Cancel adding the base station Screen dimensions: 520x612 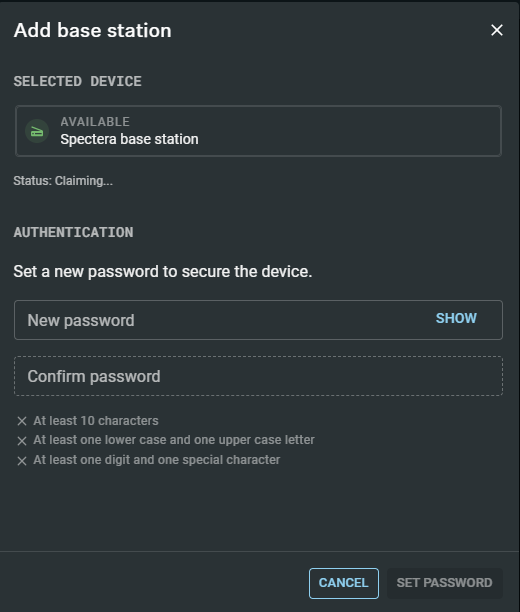(x=344, y=583)
